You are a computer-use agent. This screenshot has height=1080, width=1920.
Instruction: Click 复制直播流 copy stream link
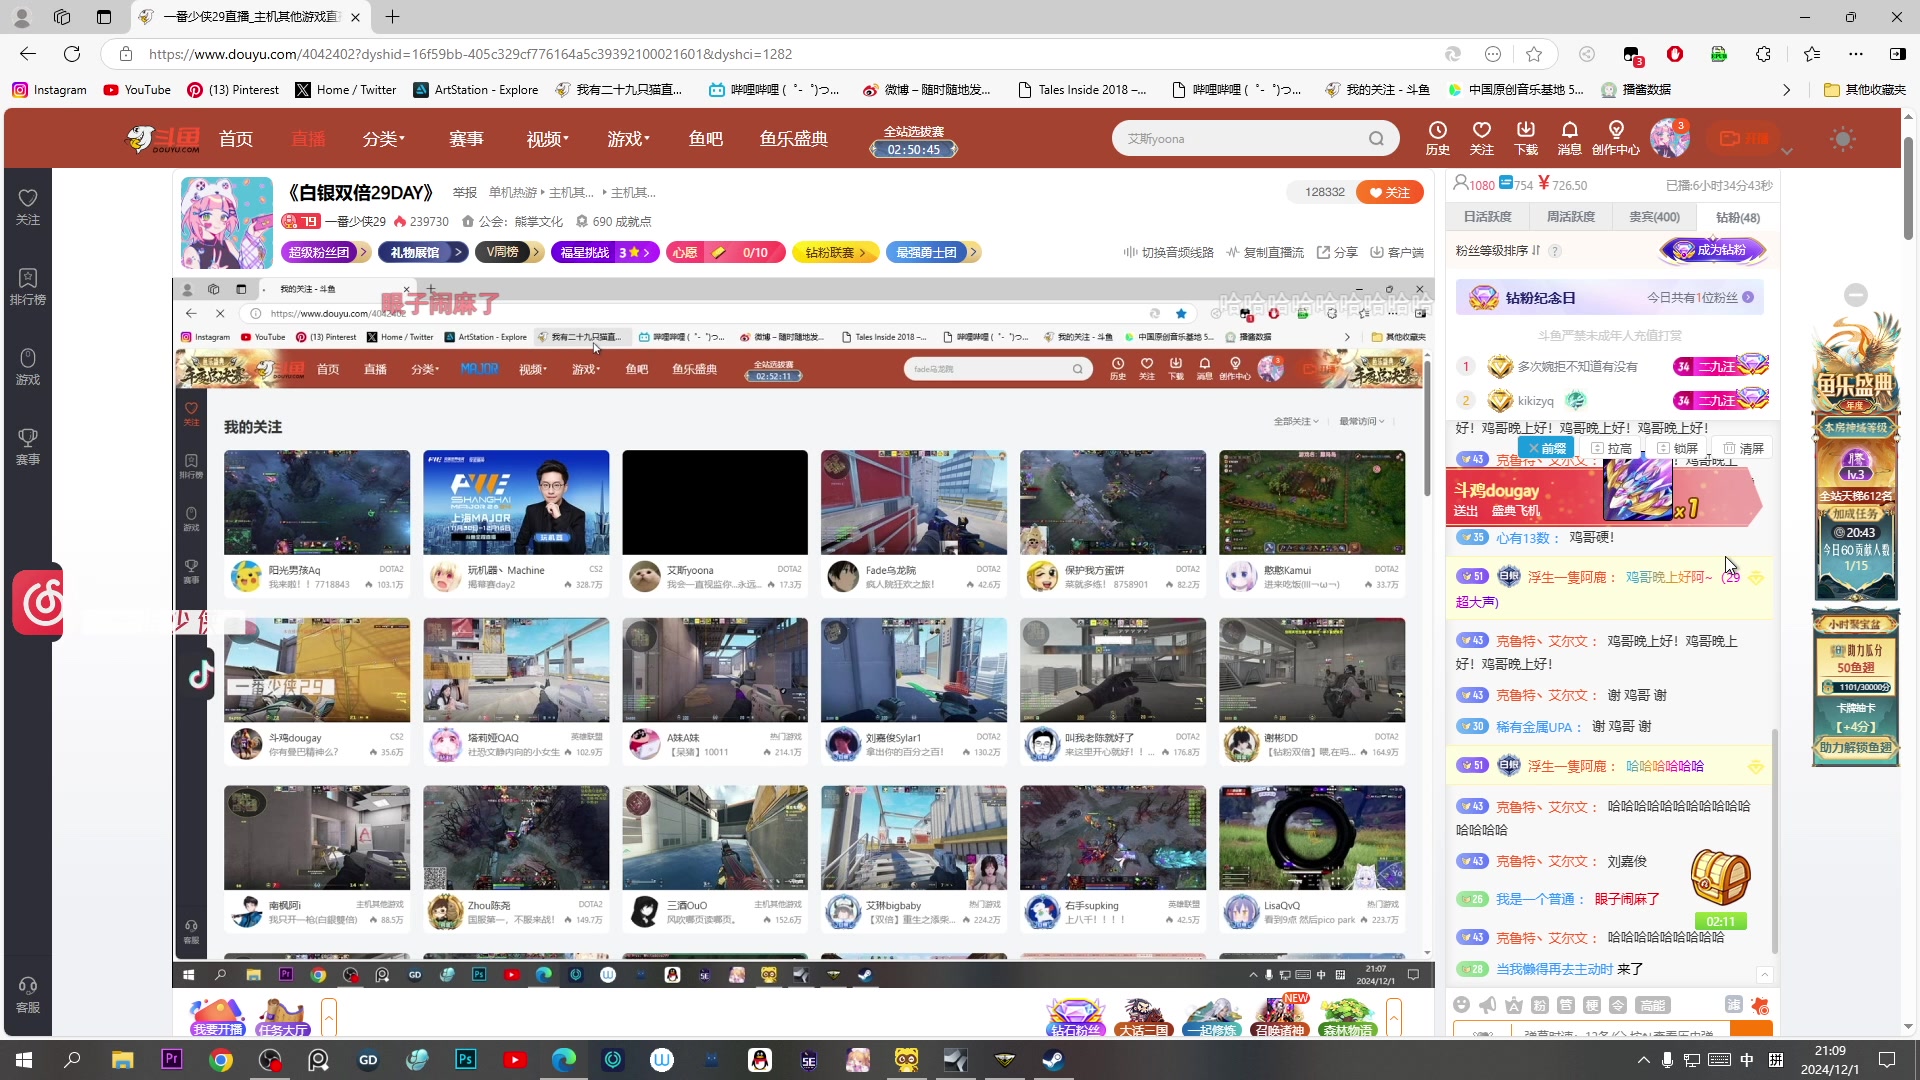pyautogui.click(x=1265, y=252)
